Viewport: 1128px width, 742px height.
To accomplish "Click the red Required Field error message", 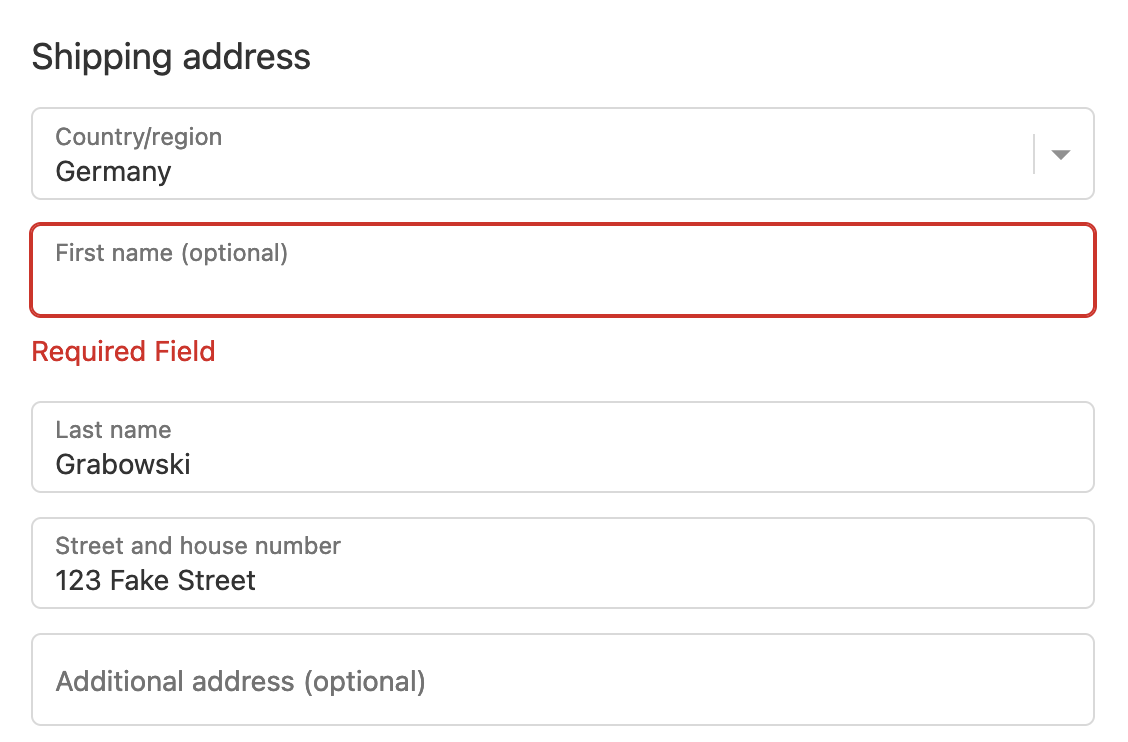I will (123, 352).
